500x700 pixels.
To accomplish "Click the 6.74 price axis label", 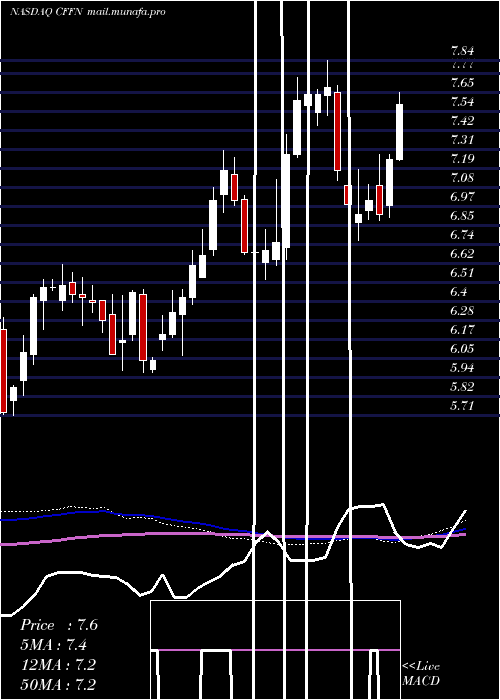I will coord(462,235).
